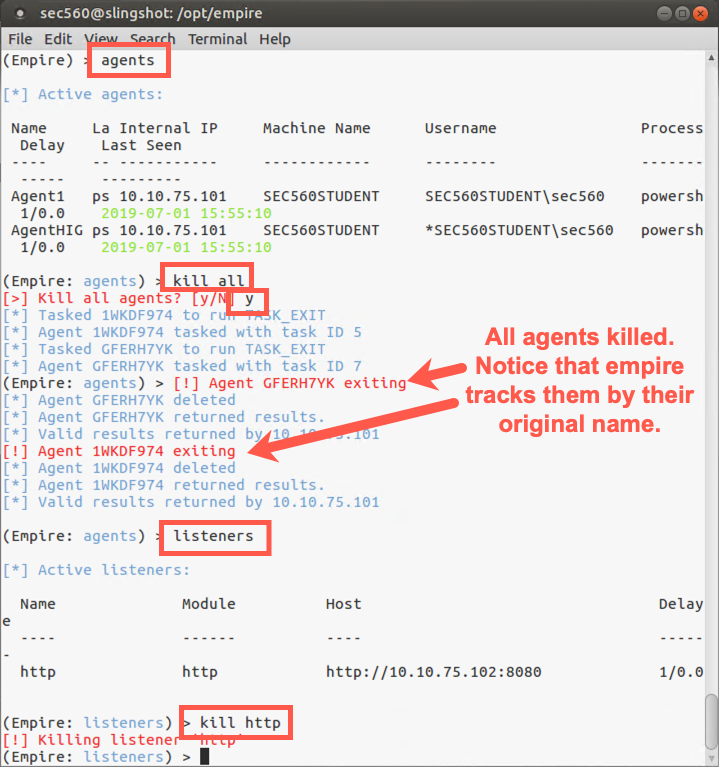Screen dimensions: 719x767
Task: Click the listener host URL http://10.10.75.102:8080
Action: click(433, 672)
